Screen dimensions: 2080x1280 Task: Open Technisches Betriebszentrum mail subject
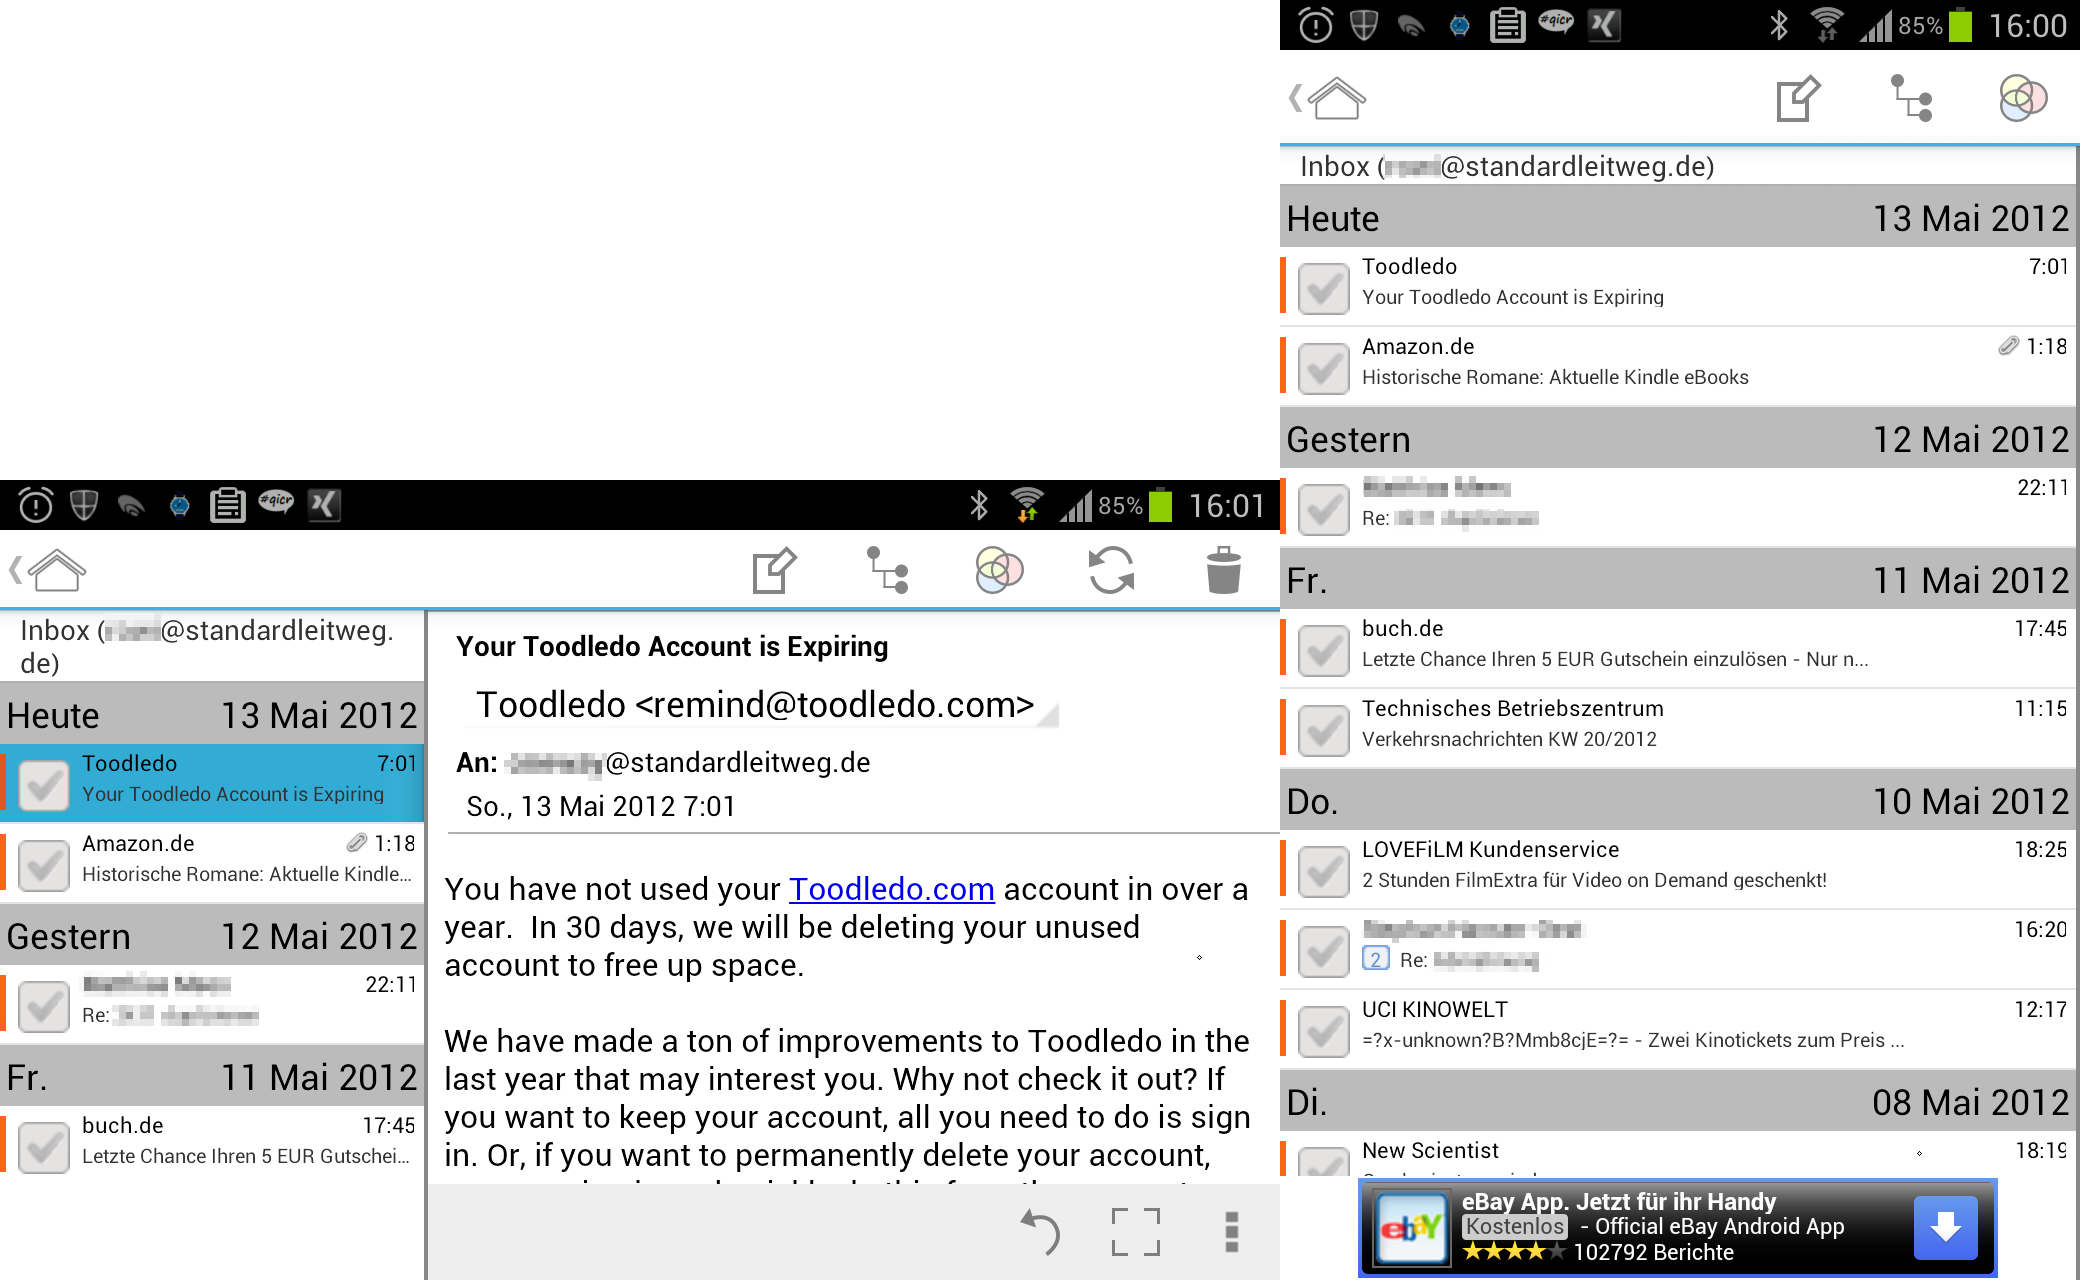point(1509,739)
